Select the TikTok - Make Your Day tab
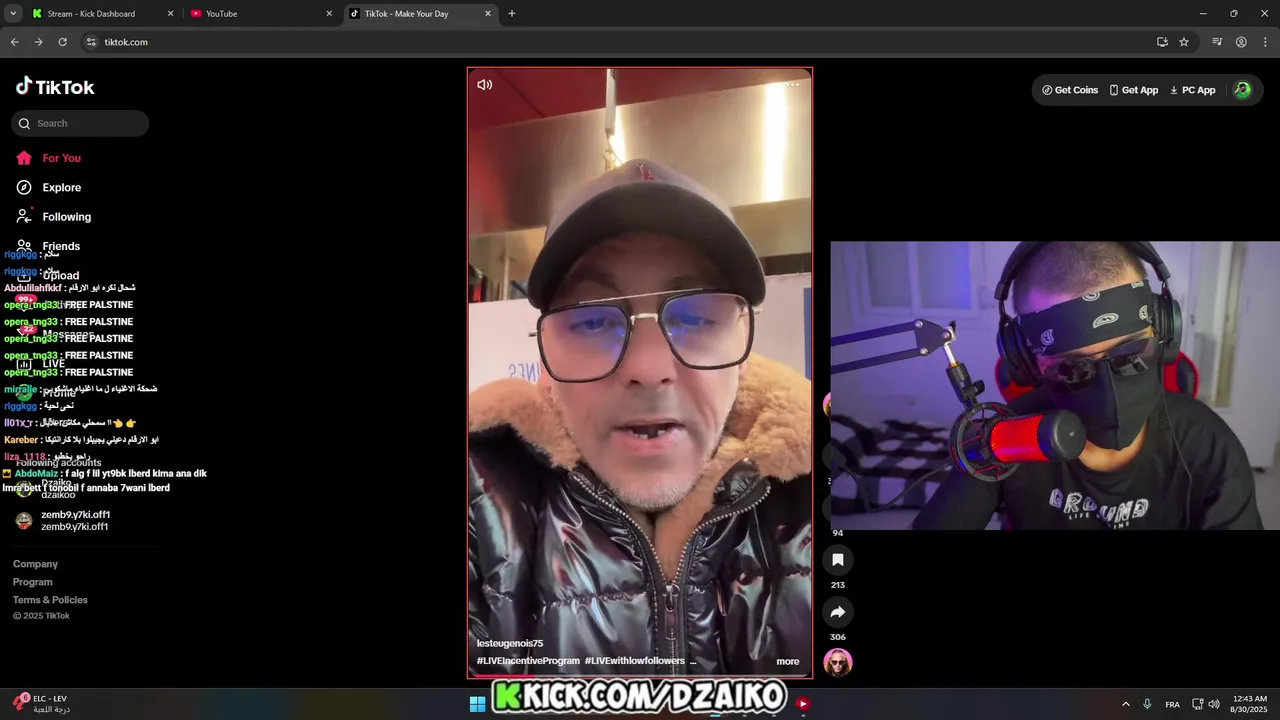This screenshot has width=1280, height=720. click(x=420, y=14)
